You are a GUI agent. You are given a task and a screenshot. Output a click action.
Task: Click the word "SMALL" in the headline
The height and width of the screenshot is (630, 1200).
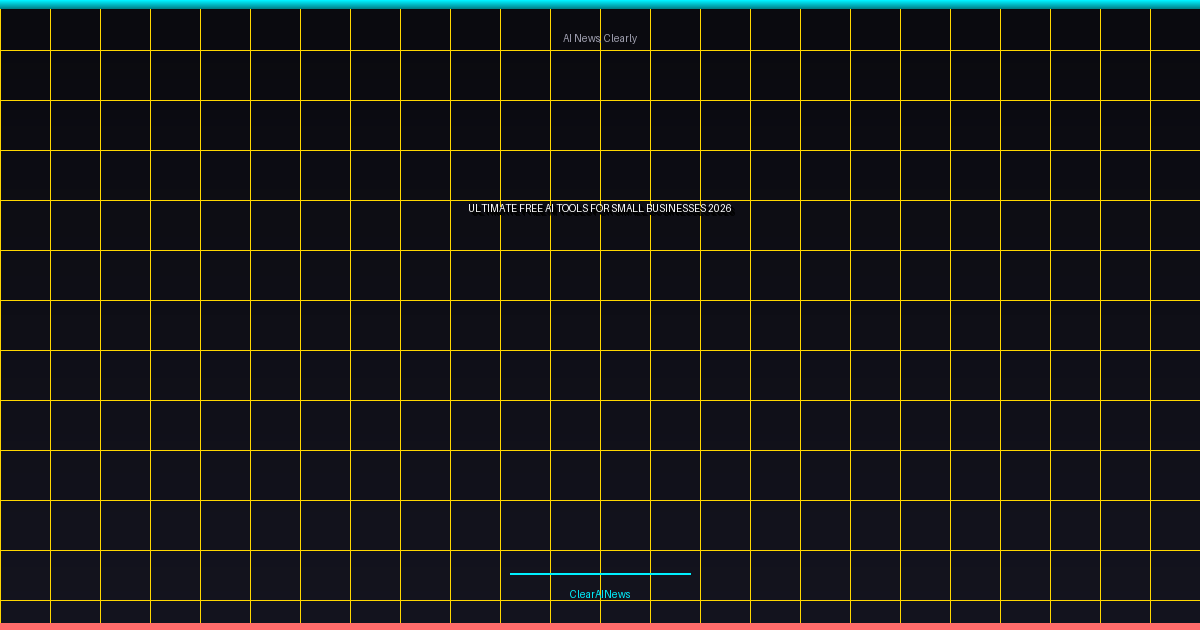tap(627, 208)
